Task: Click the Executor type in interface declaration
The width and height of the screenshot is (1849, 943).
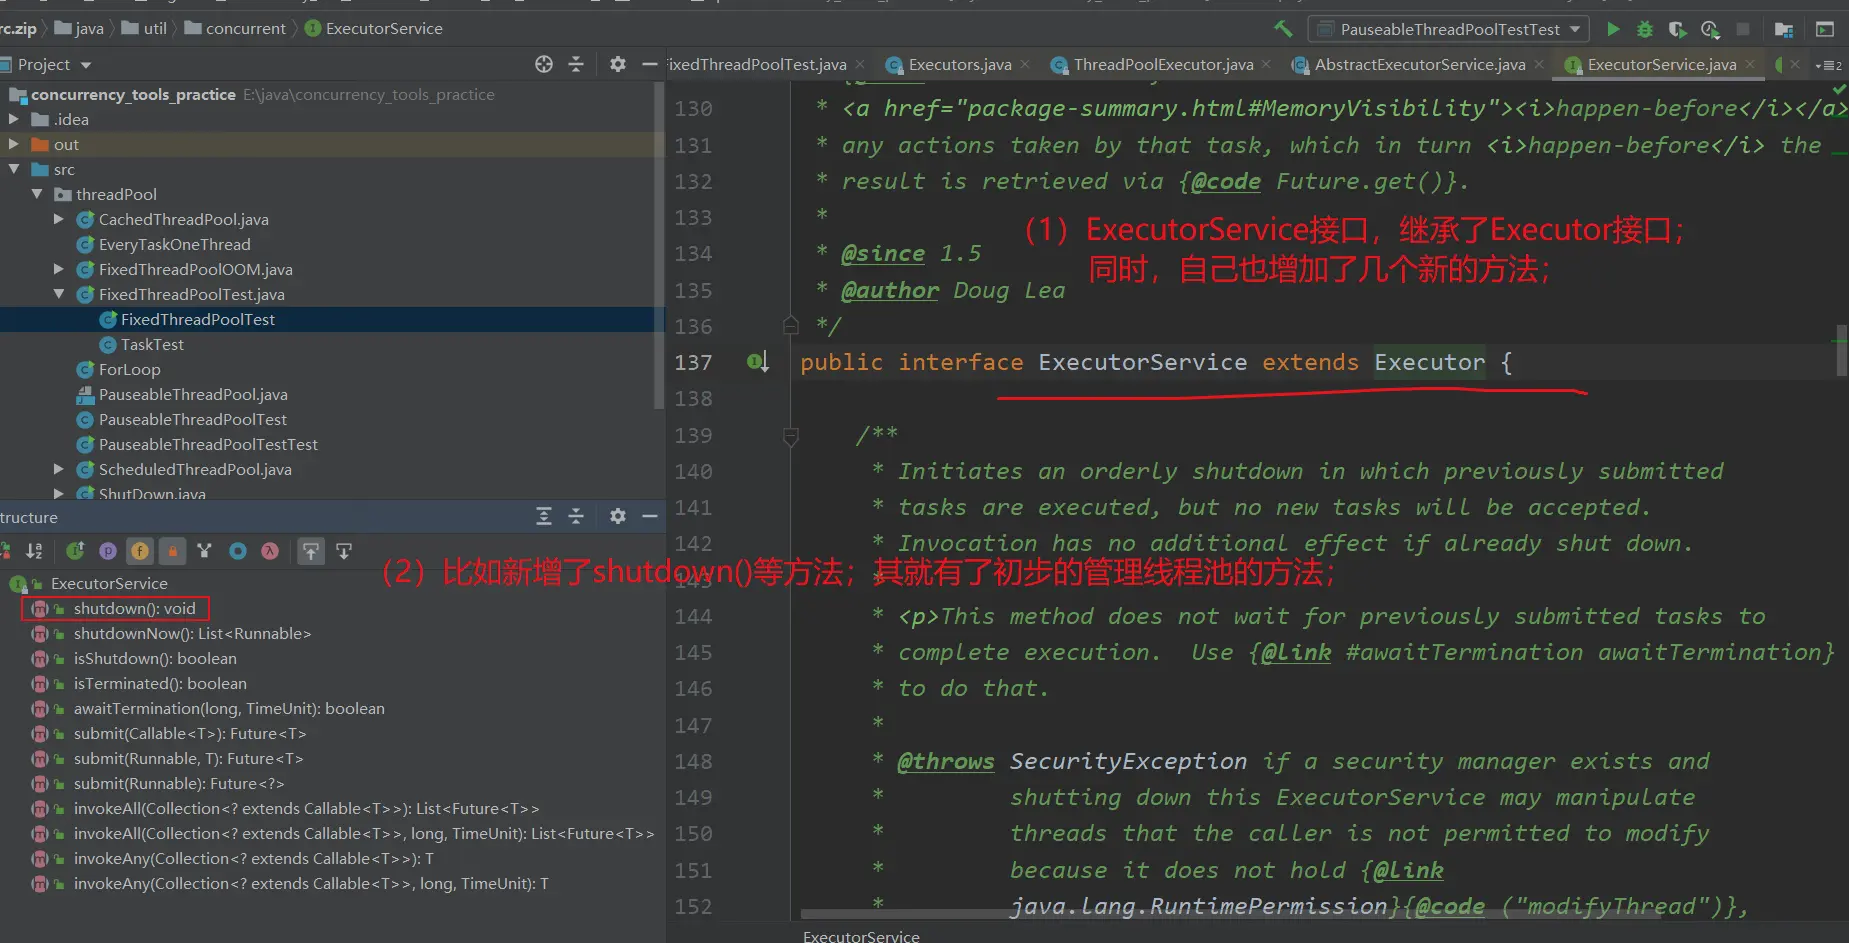Action: click(1428, 362)
